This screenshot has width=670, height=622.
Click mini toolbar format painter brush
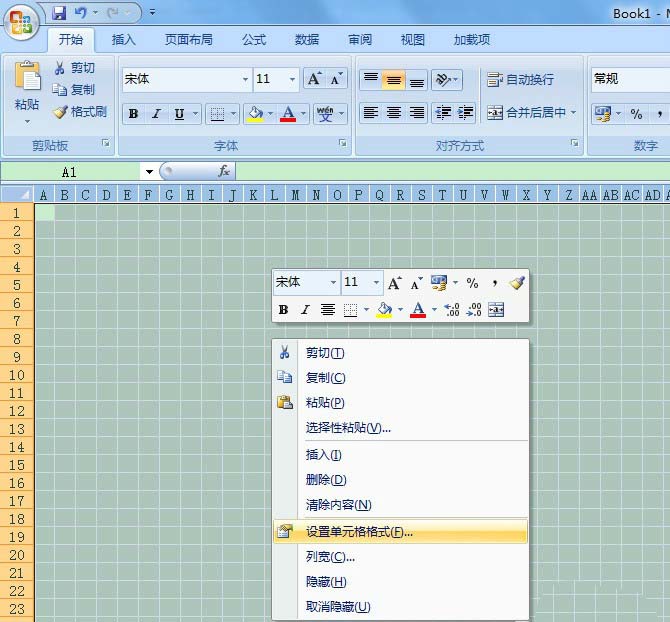pos(517,282)
